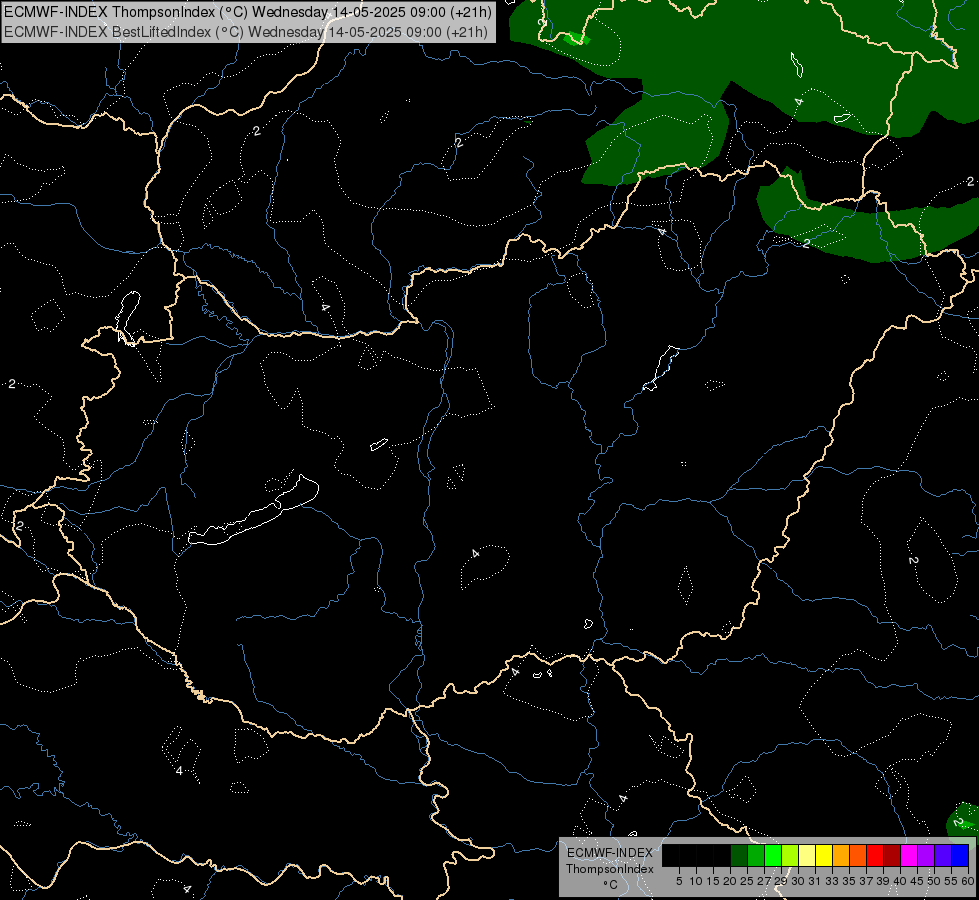Select the pure yellow 31–33 legend swatch
The height and width of the screenshot is (900, 979).
824,855
